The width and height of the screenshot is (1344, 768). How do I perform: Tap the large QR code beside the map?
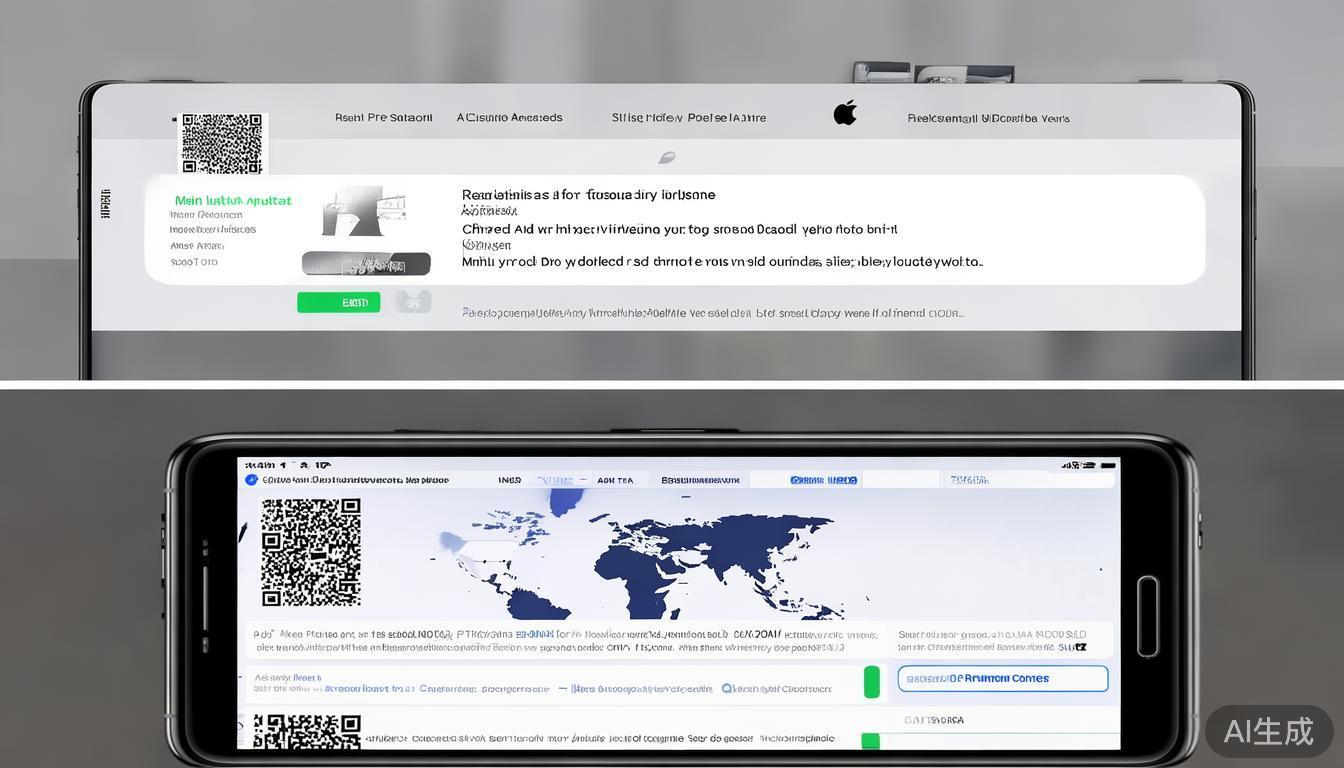tap(311, 552)
